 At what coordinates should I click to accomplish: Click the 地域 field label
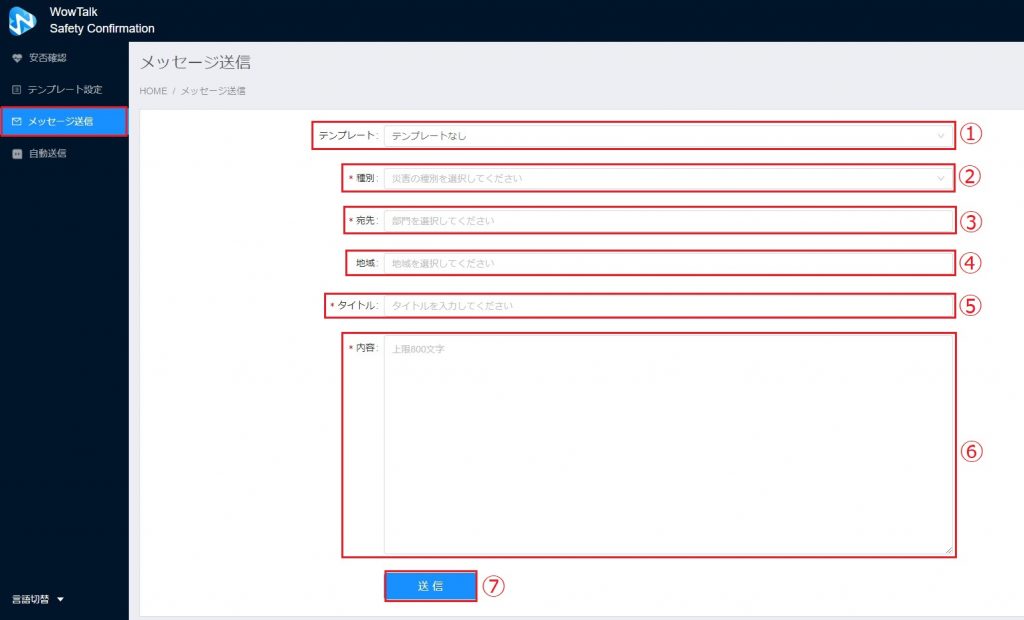click(x=366, y=263)
